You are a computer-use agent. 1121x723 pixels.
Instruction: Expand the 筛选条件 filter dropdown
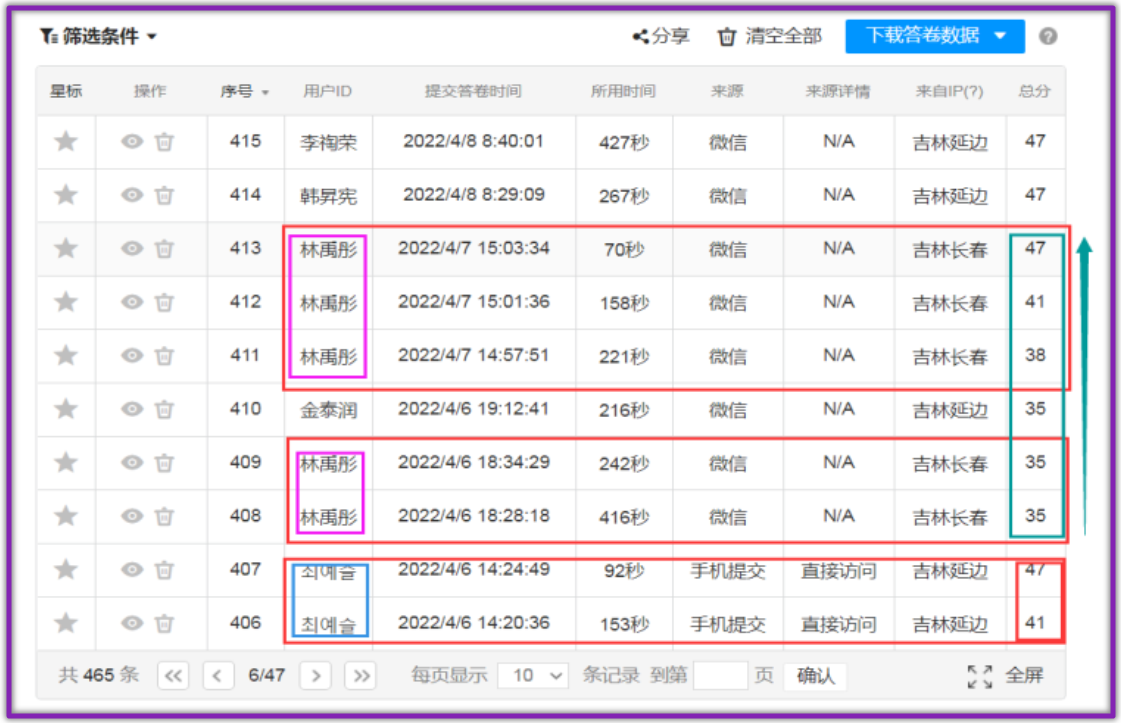coord(99,37)
